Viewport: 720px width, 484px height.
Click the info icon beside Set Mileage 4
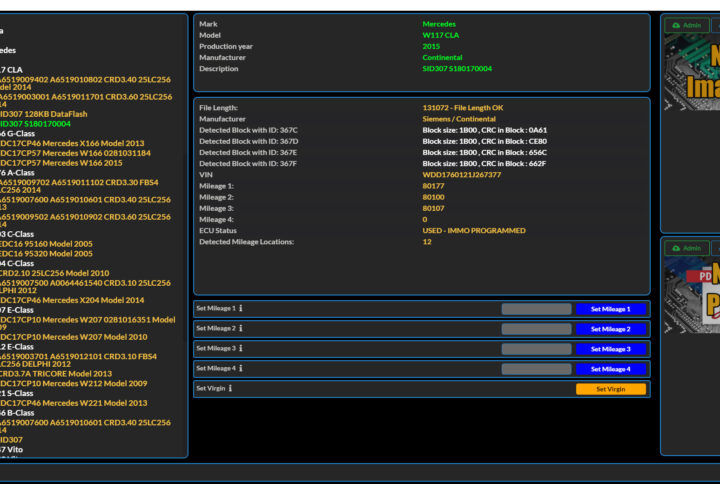(x=241, y=368)
